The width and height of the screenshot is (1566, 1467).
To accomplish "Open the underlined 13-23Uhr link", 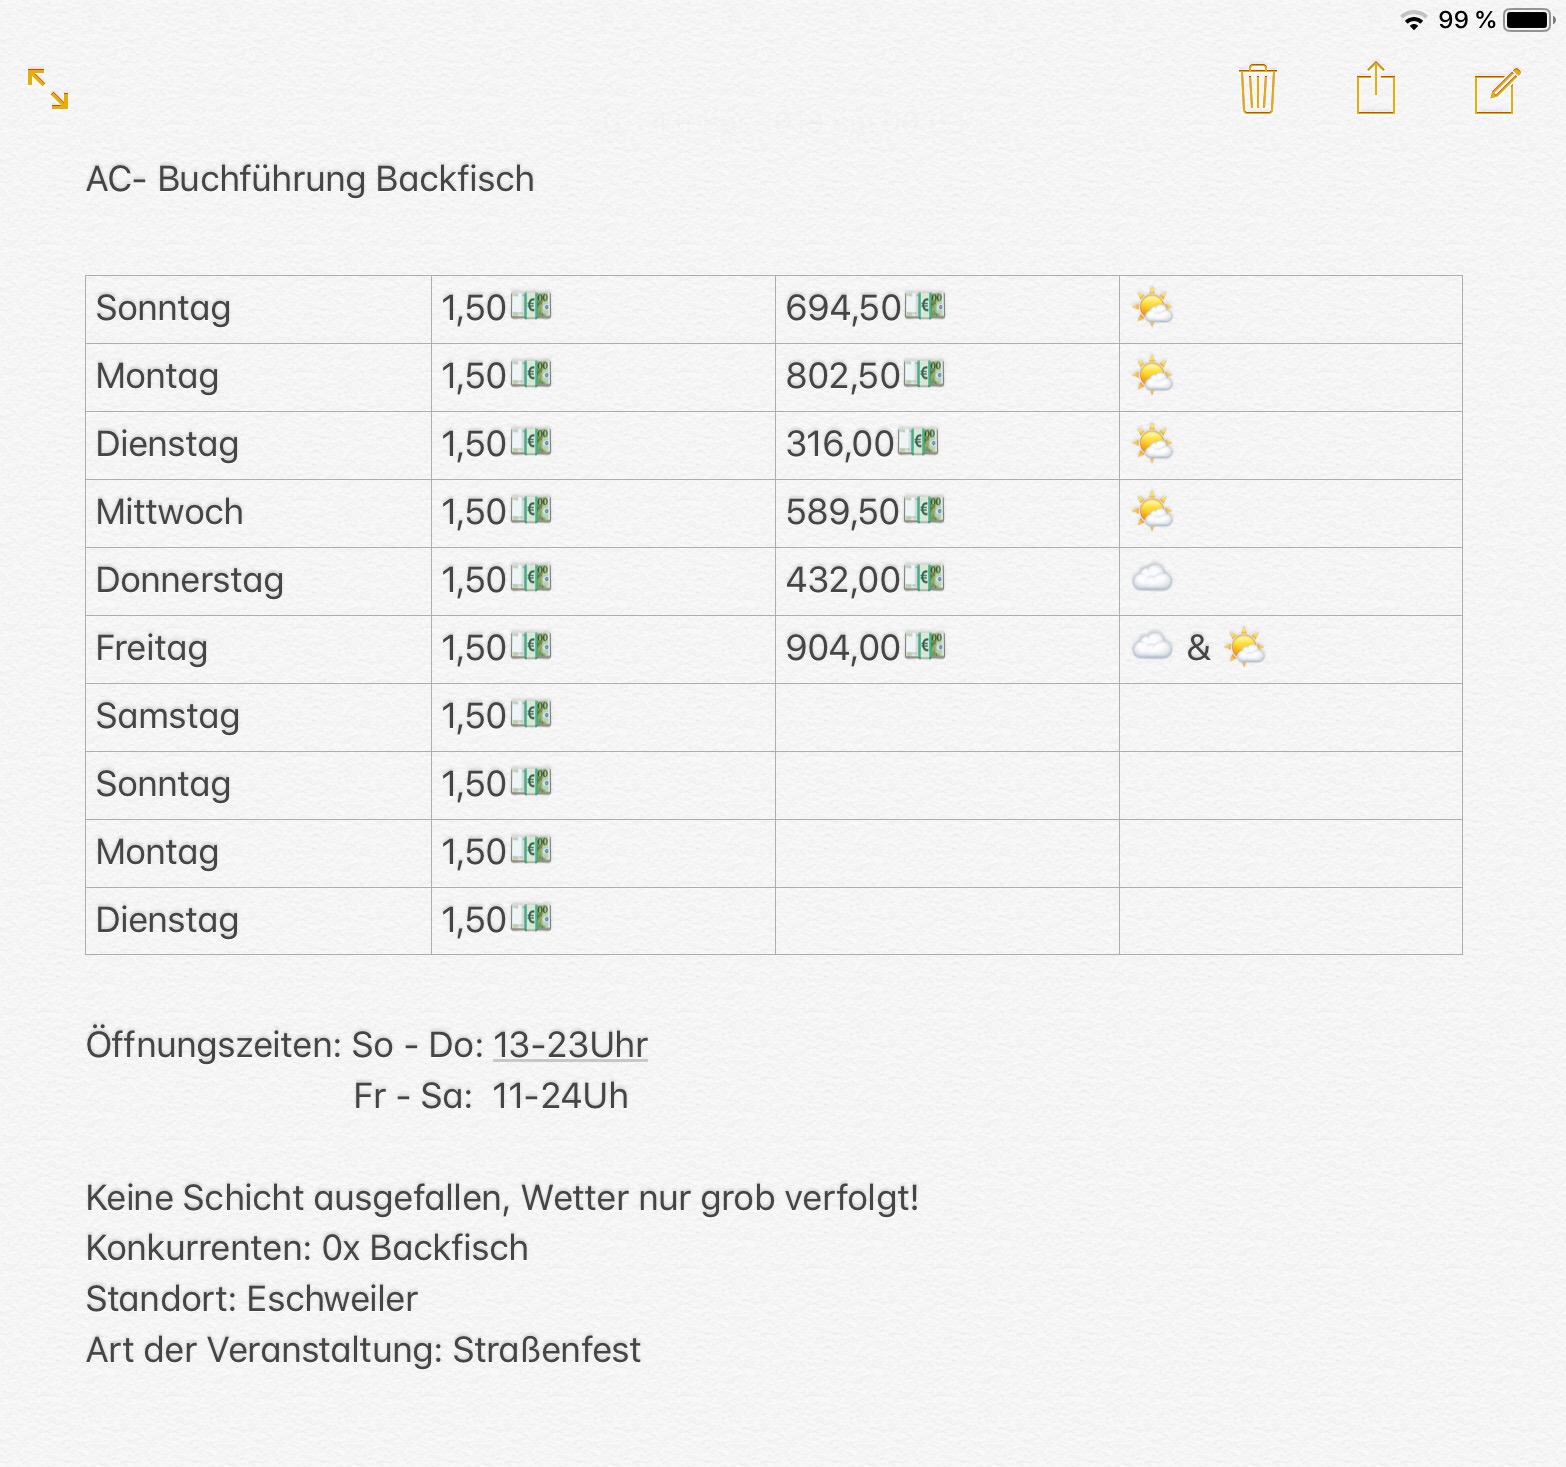I will pos(570,1045).
